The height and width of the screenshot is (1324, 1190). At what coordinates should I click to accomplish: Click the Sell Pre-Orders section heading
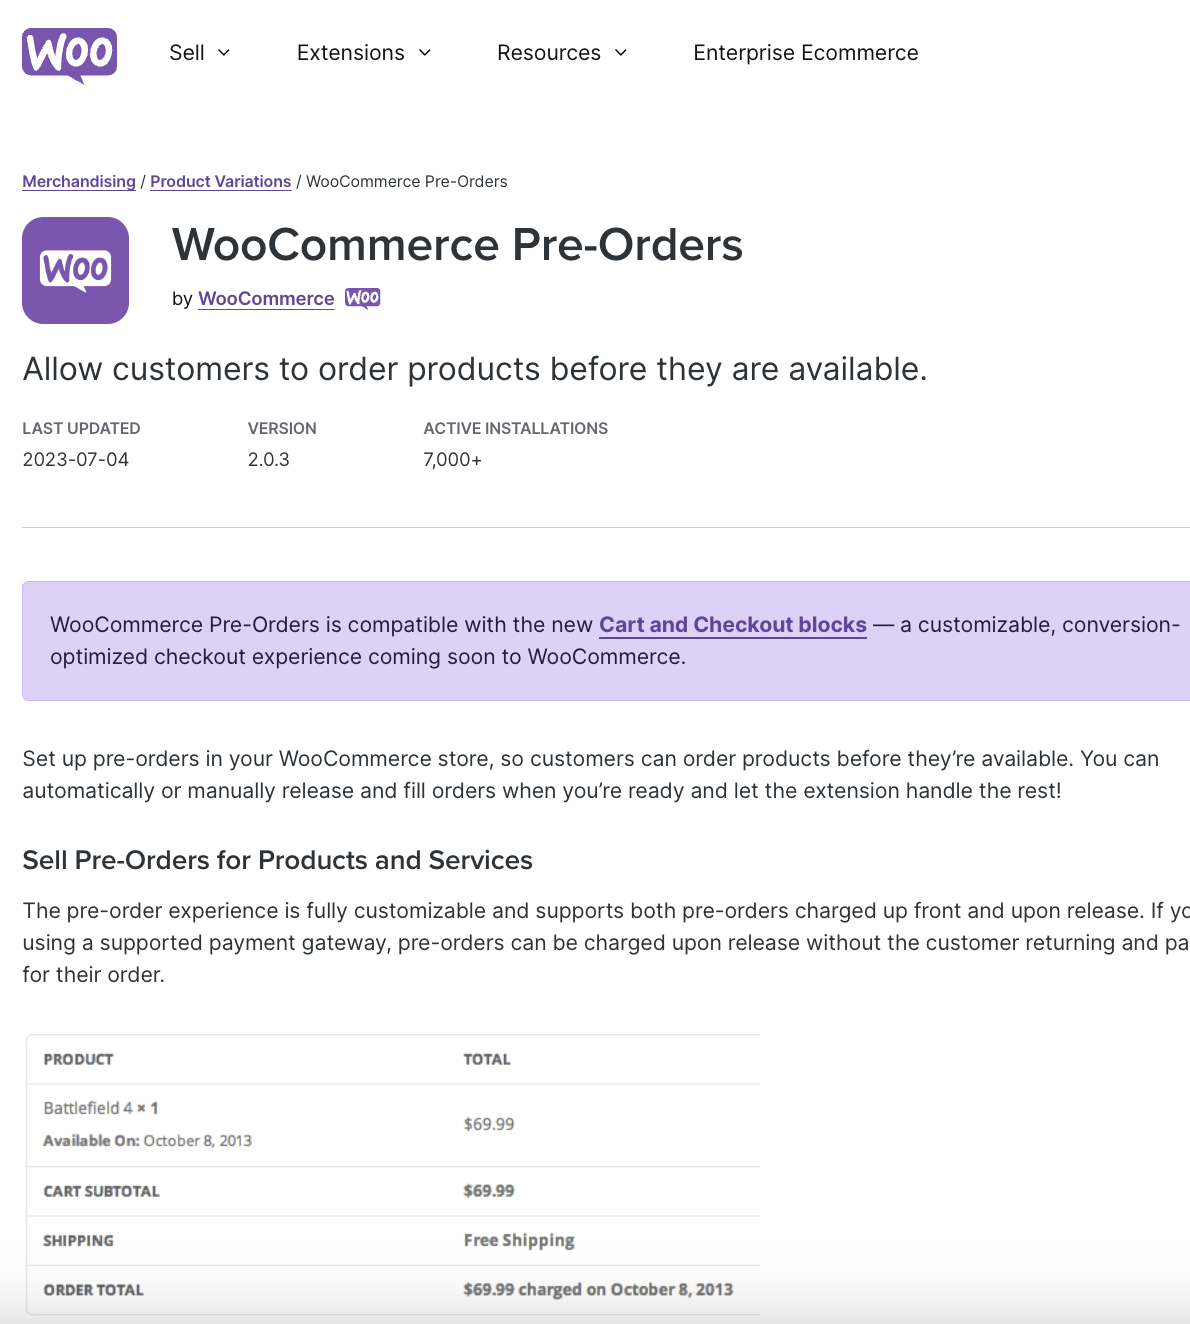tap(278, 860)
